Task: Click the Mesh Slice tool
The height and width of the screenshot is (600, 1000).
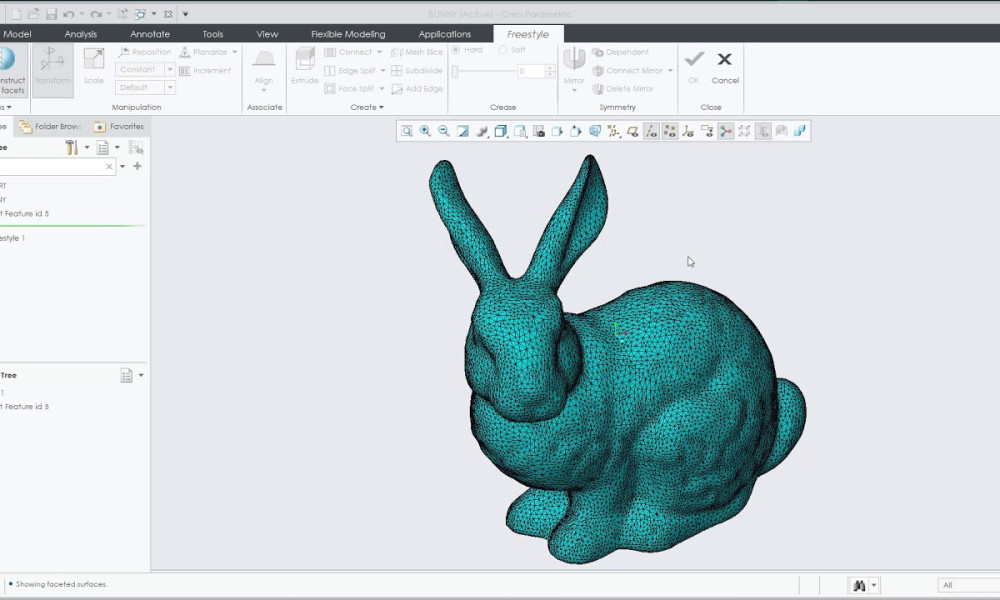Action: click(417, 52)
